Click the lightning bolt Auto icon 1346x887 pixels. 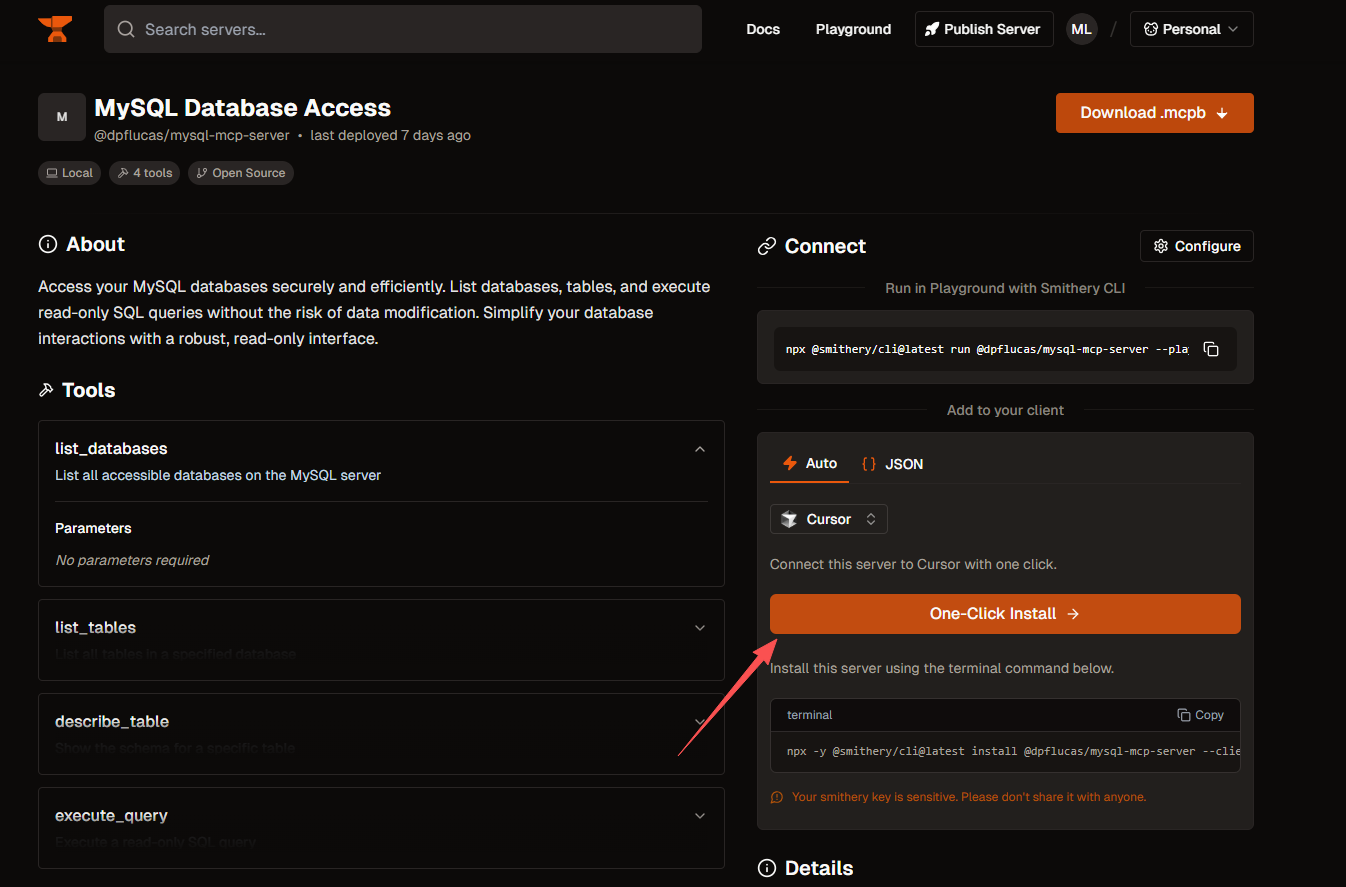(x=790, y=463)
